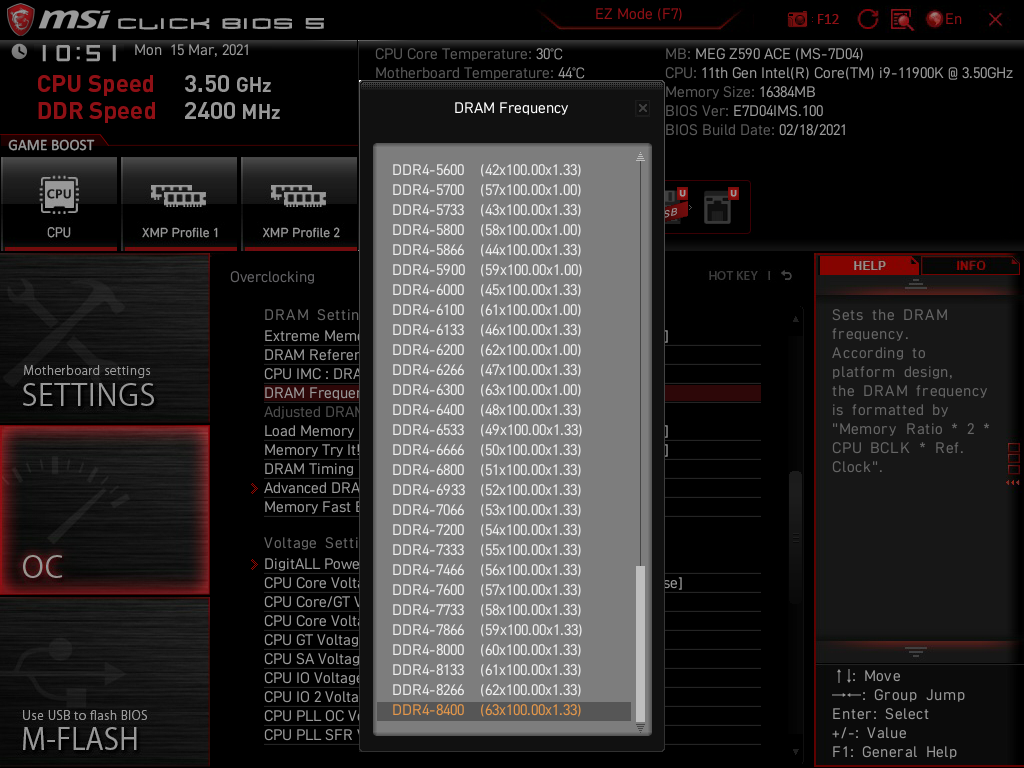
Task: Select DDR4-5600 (42x100.00x1.33)
Action: (x=504, y=170)
